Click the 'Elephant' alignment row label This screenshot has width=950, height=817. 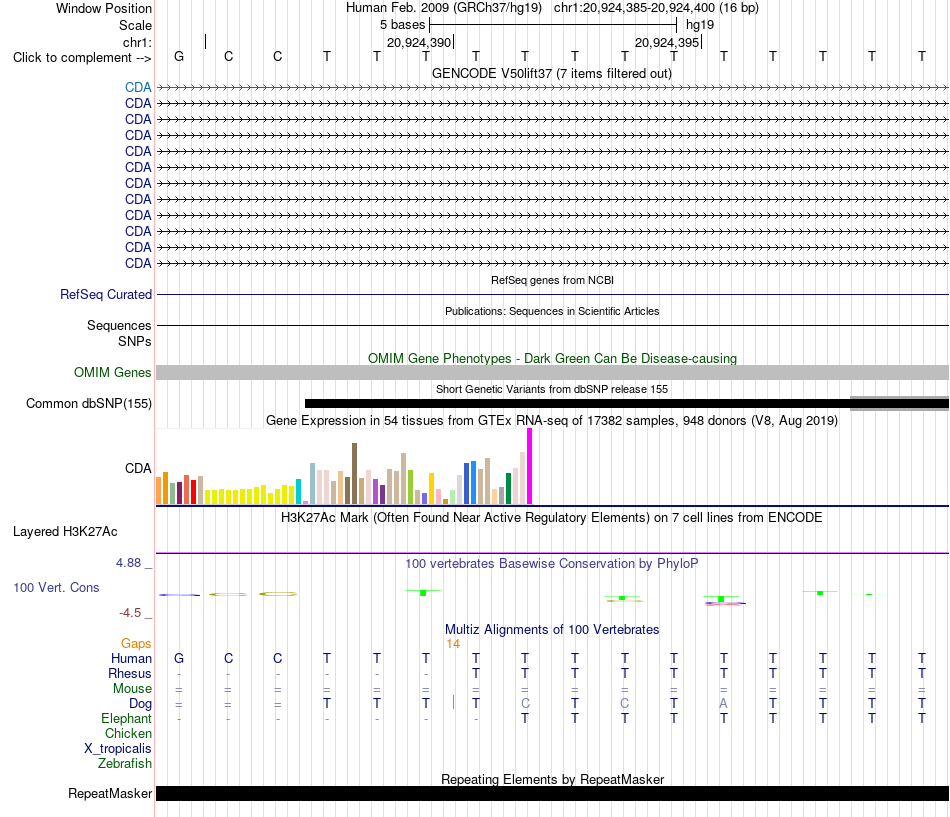pos(127,719)
